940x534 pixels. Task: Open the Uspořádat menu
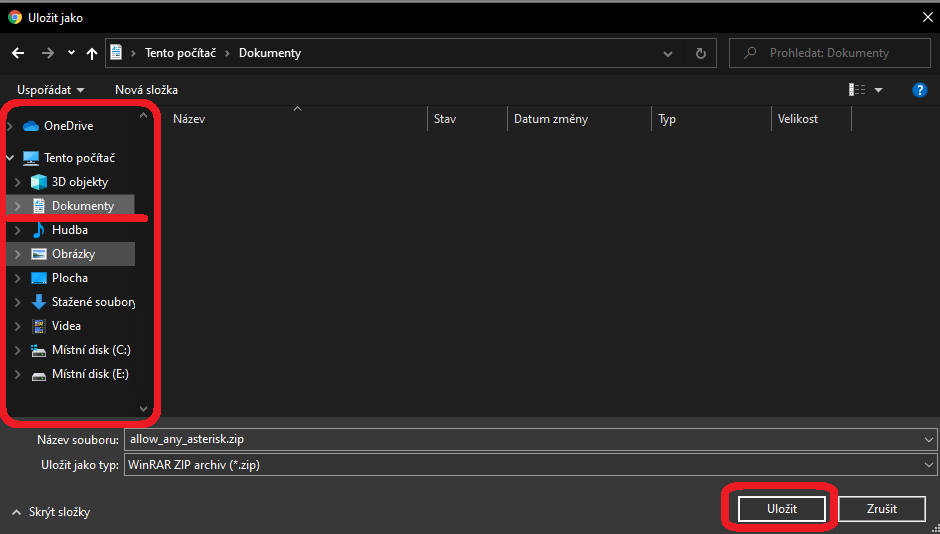[50, 90]
